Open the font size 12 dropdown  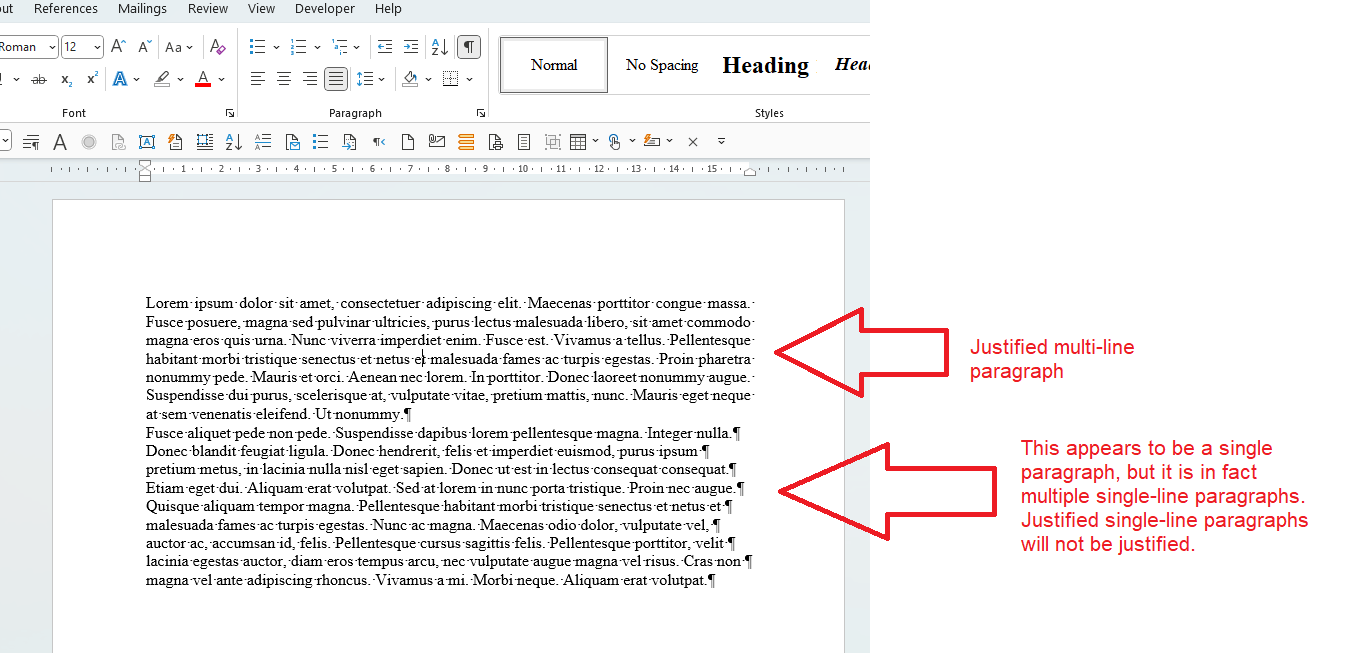pyautogui.click(x=96, y=47)
